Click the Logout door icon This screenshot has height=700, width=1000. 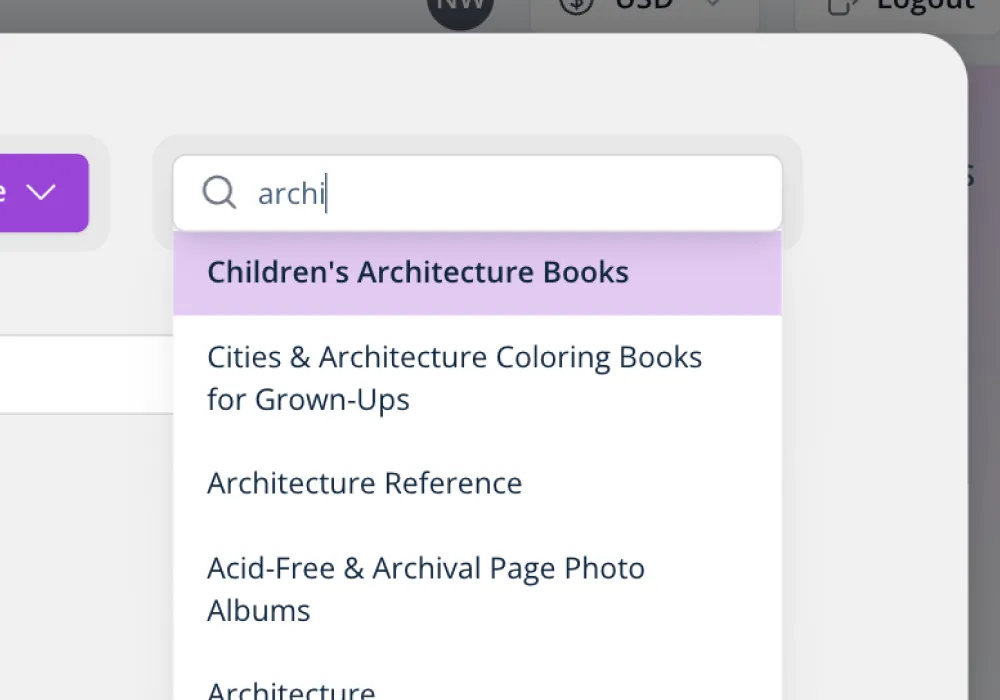pyautogui.click(x=845, y=6)
